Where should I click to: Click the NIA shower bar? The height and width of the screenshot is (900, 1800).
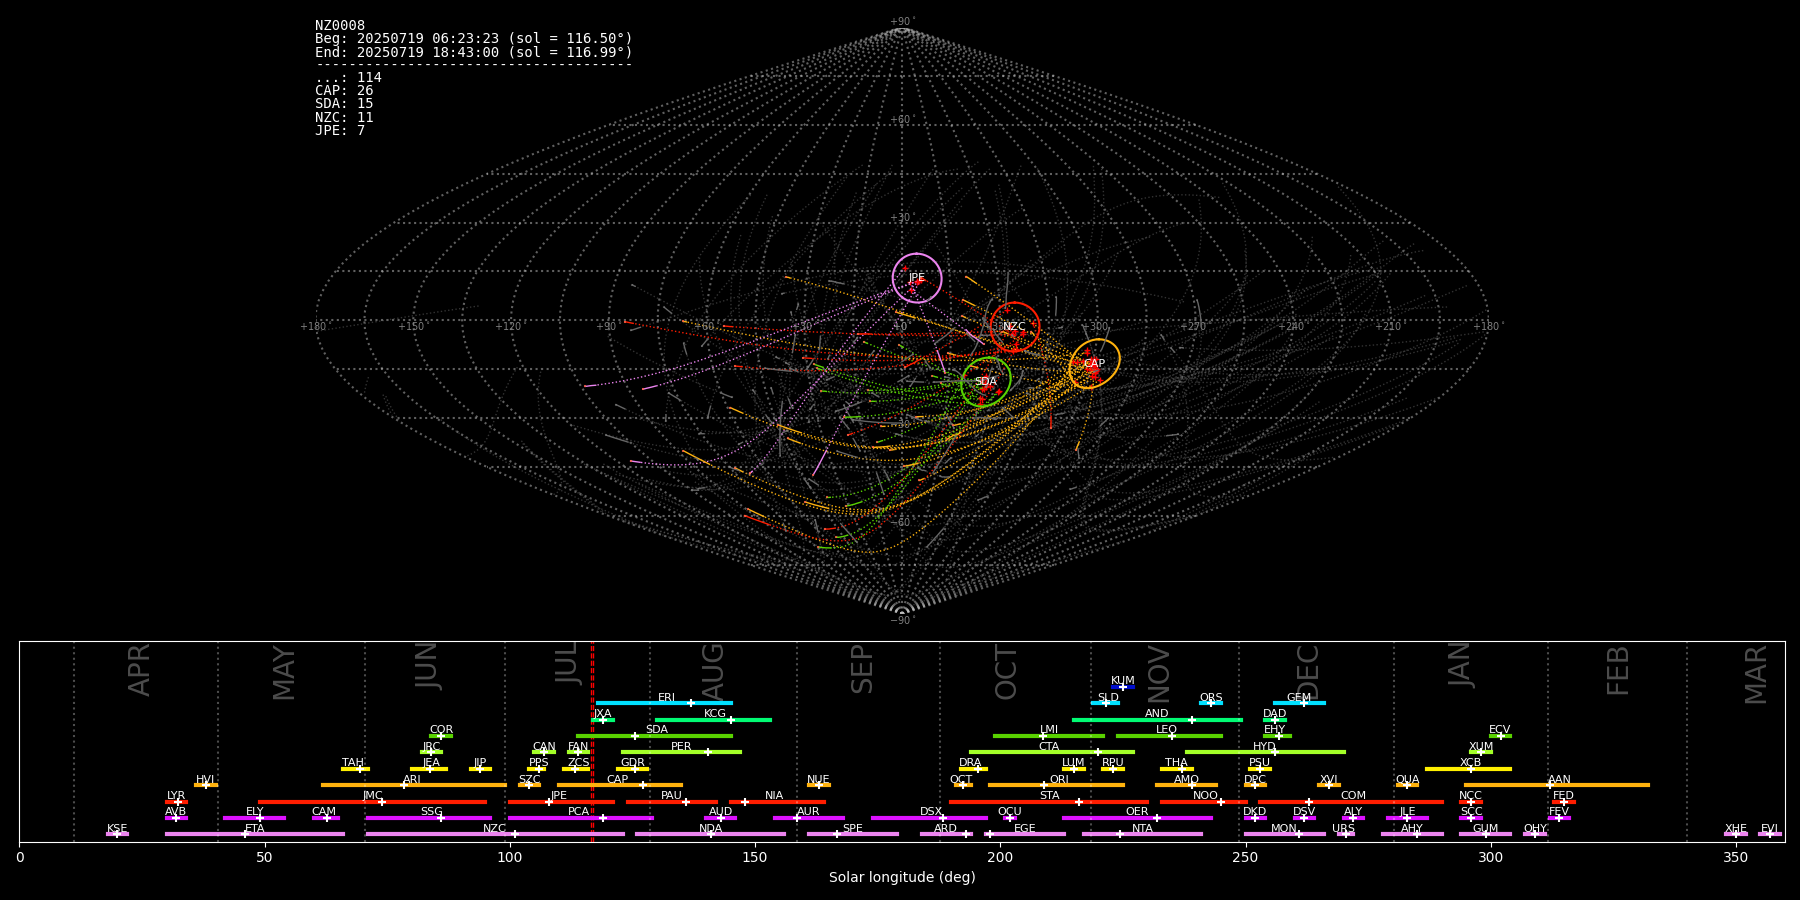coord(777,801)
